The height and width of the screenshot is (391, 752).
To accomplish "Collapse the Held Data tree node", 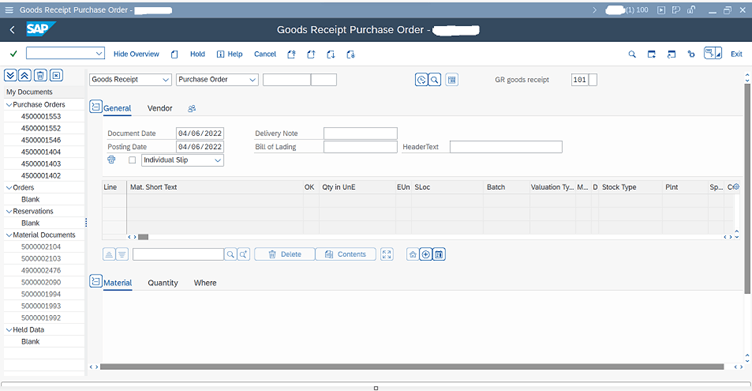I will 9,330.
